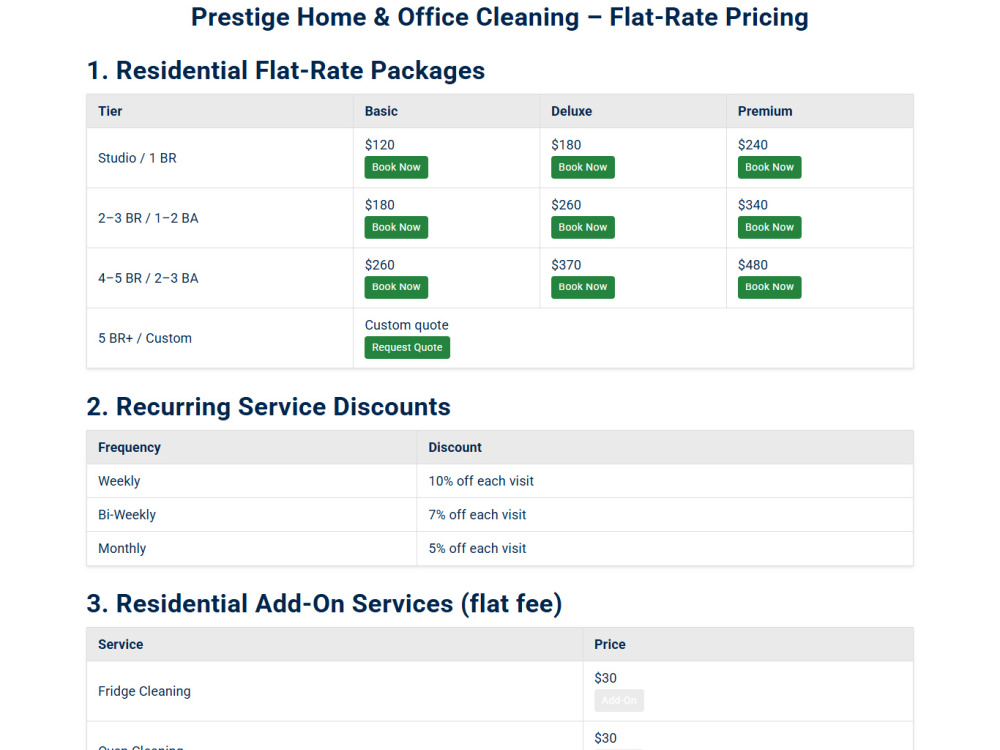This screenshot has width=1000, height=750.
Task: Book the 4–5 BR Basic $260 package
Action: [396, 287]
